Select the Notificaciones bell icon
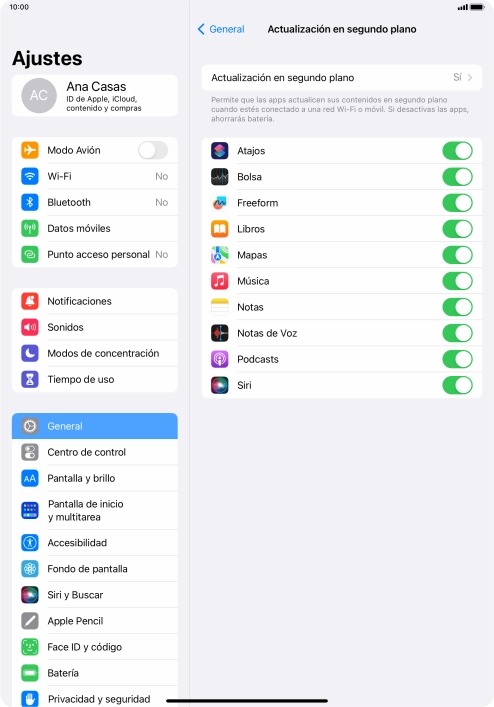 [30, 301]
